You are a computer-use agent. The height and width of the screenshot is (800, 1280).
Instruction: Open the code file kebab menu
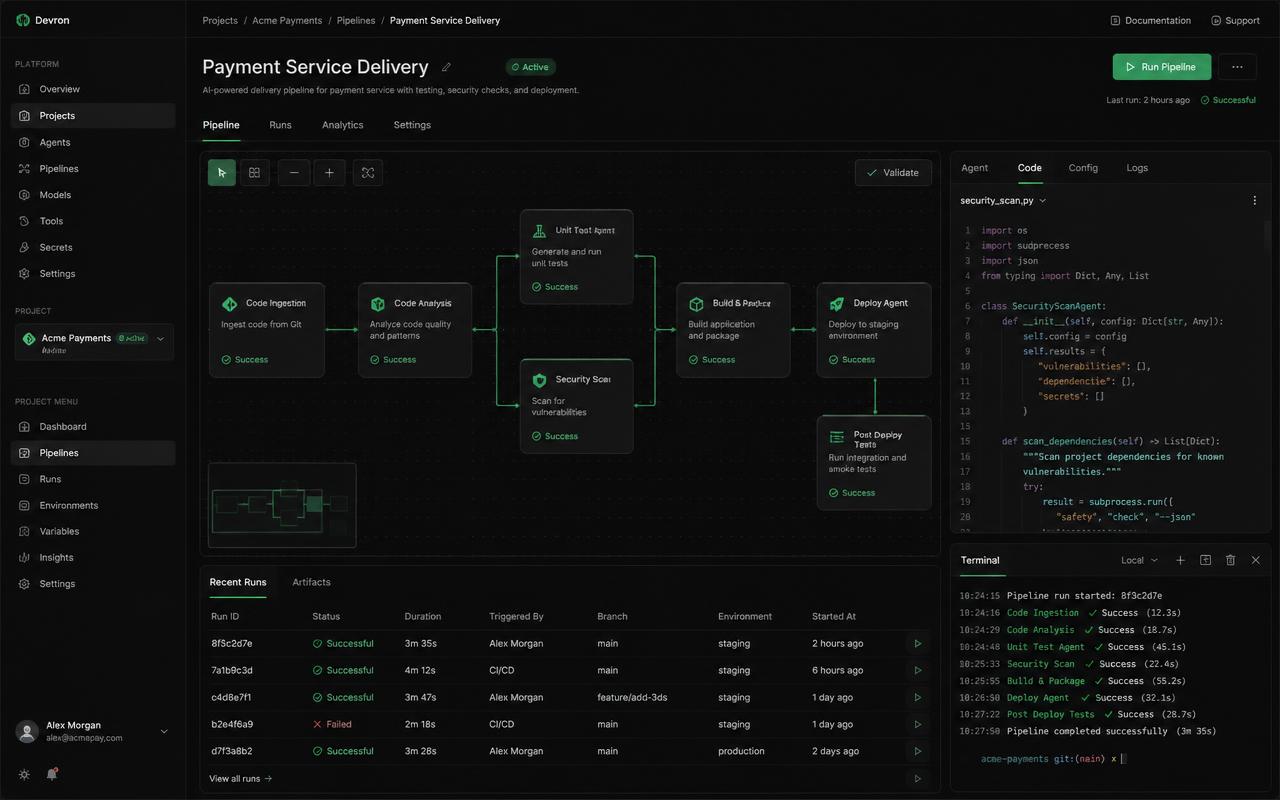1255,200
